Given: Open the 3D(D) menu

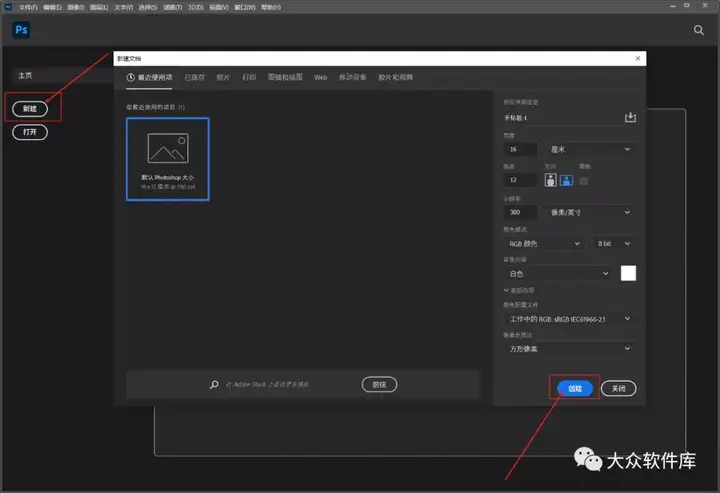Looking at the screenshot, I should pos(196,7).
